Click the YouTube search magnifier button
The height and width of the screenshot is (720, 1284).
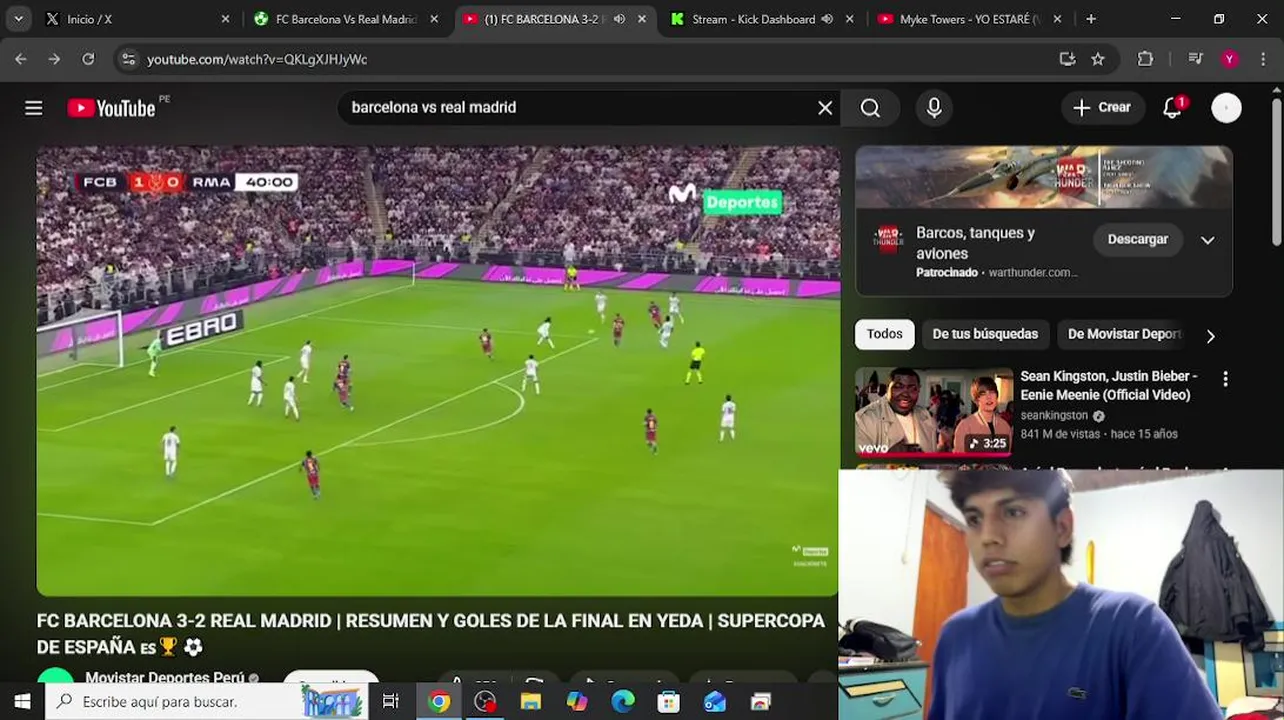(870, 108)
